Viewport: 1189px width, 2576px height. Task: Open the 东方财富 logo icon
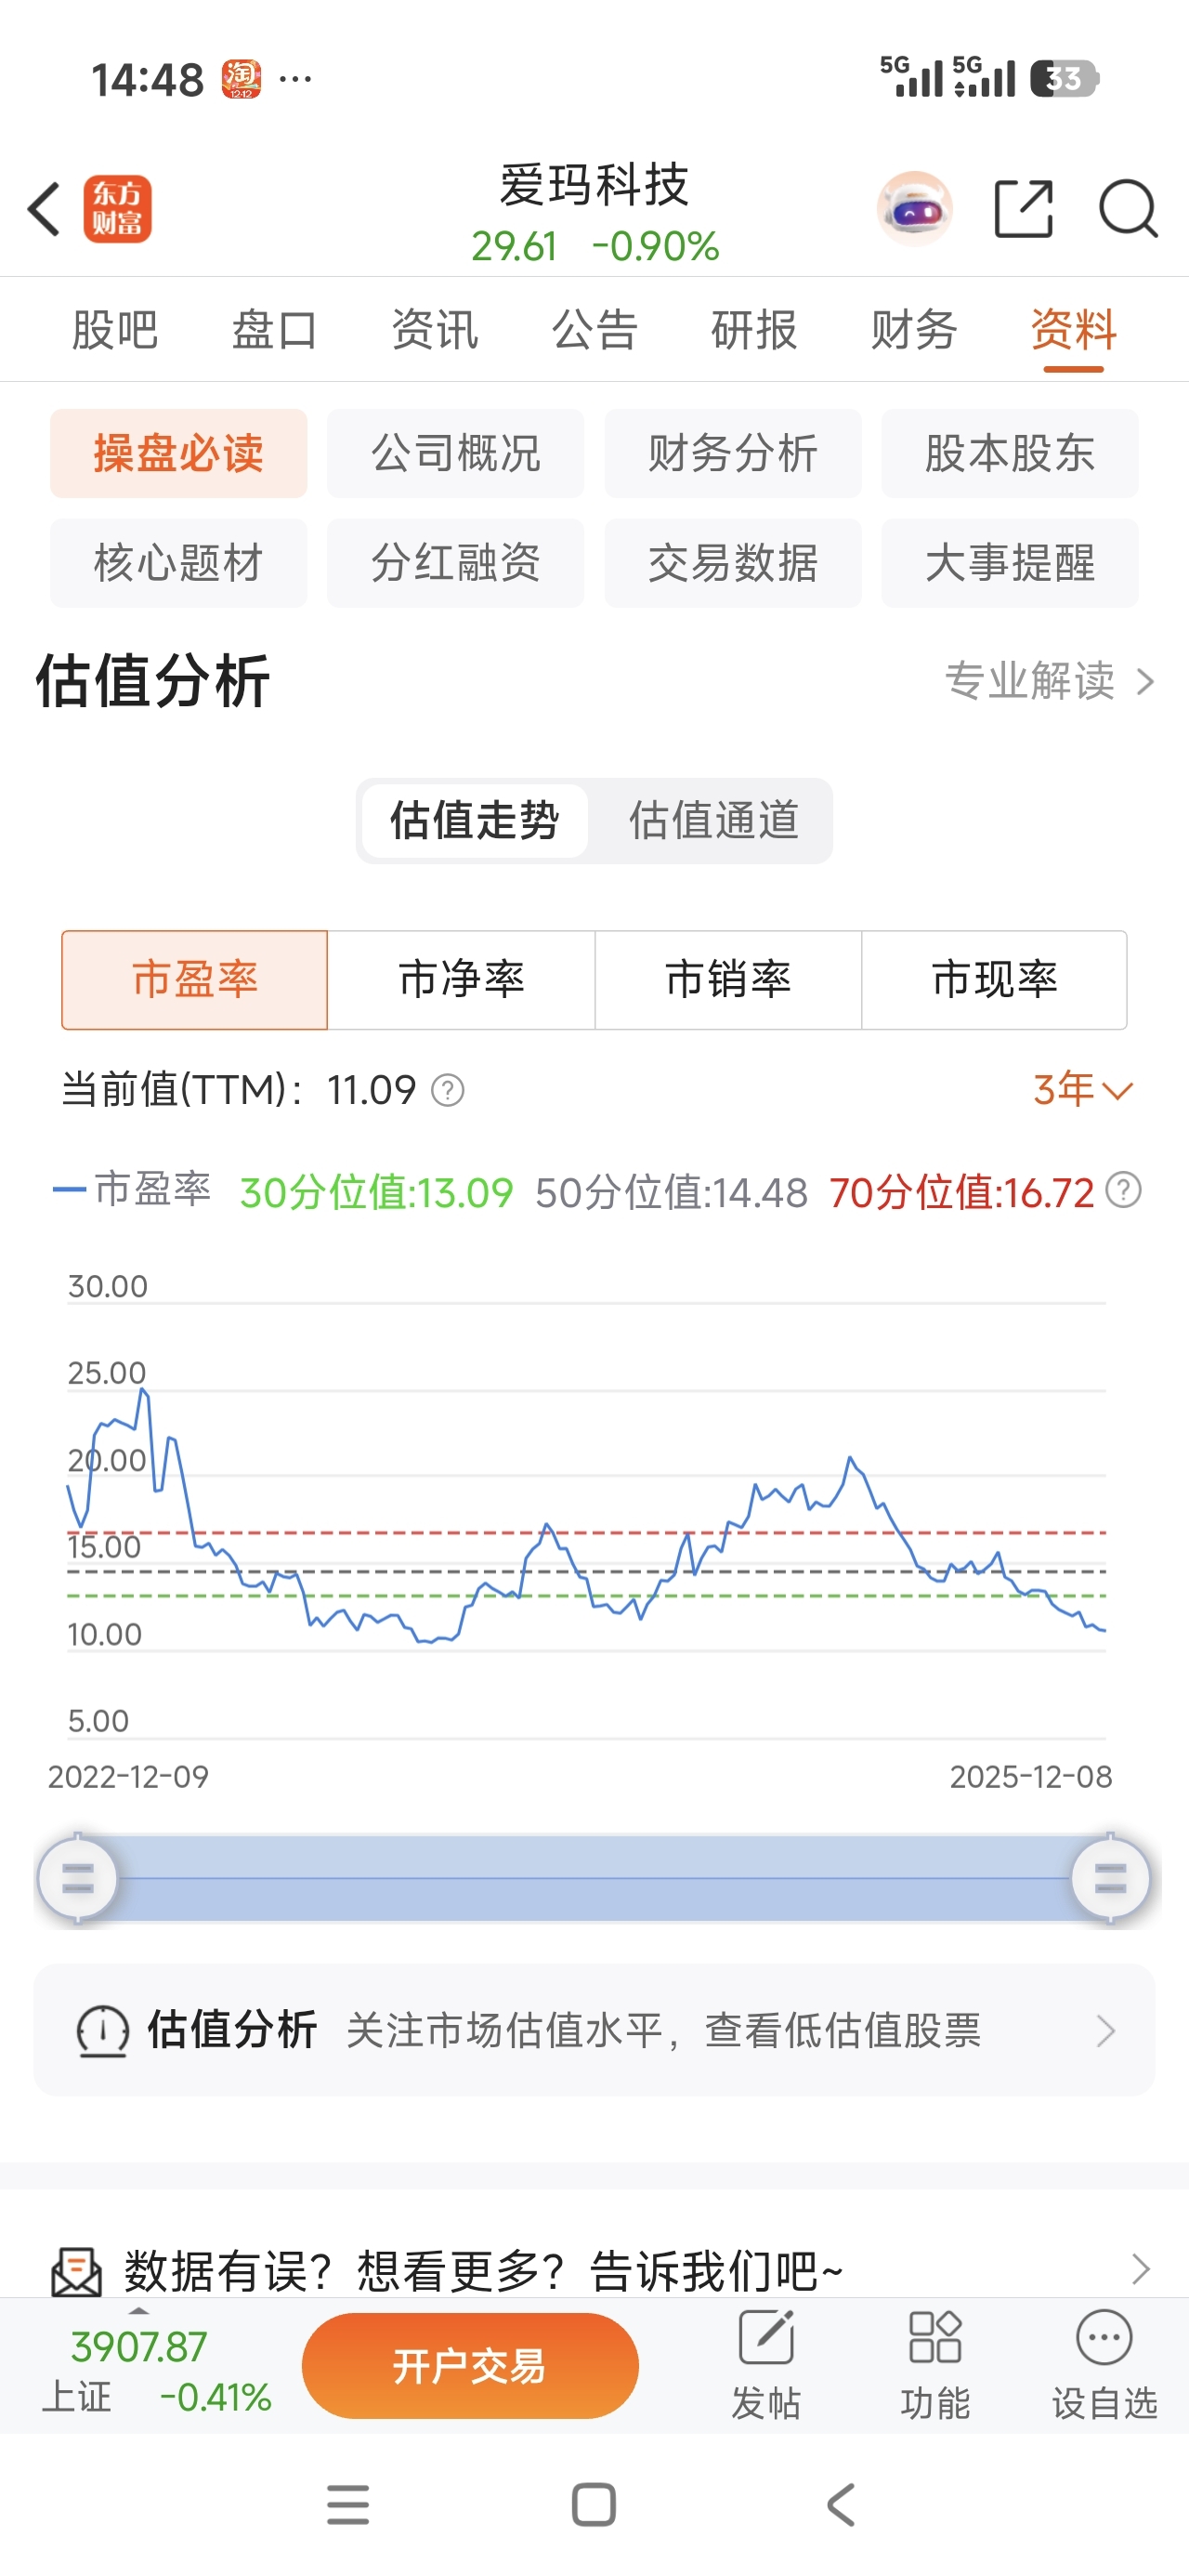coord(117,209)
